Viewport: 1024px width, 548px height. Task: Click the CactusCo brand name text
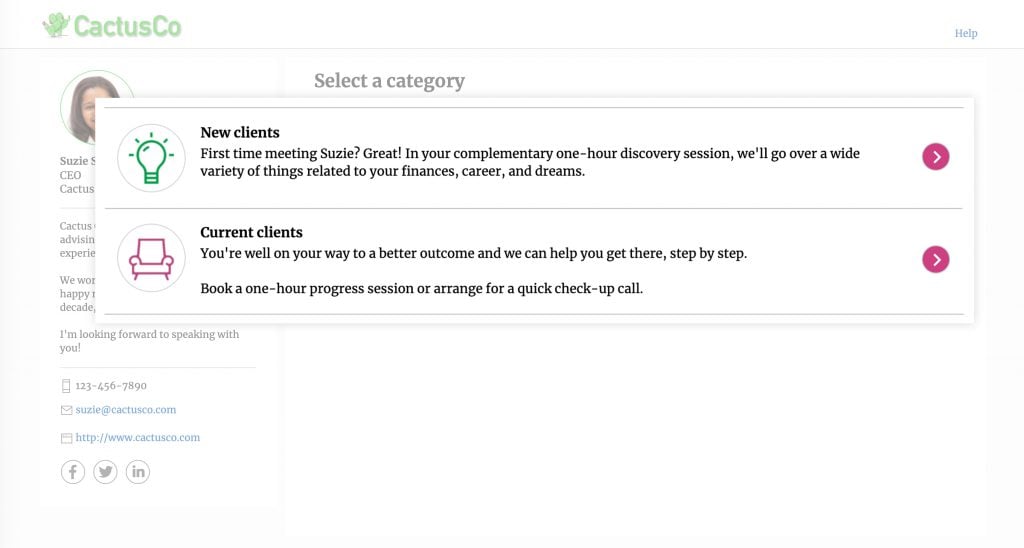(127, 26)
